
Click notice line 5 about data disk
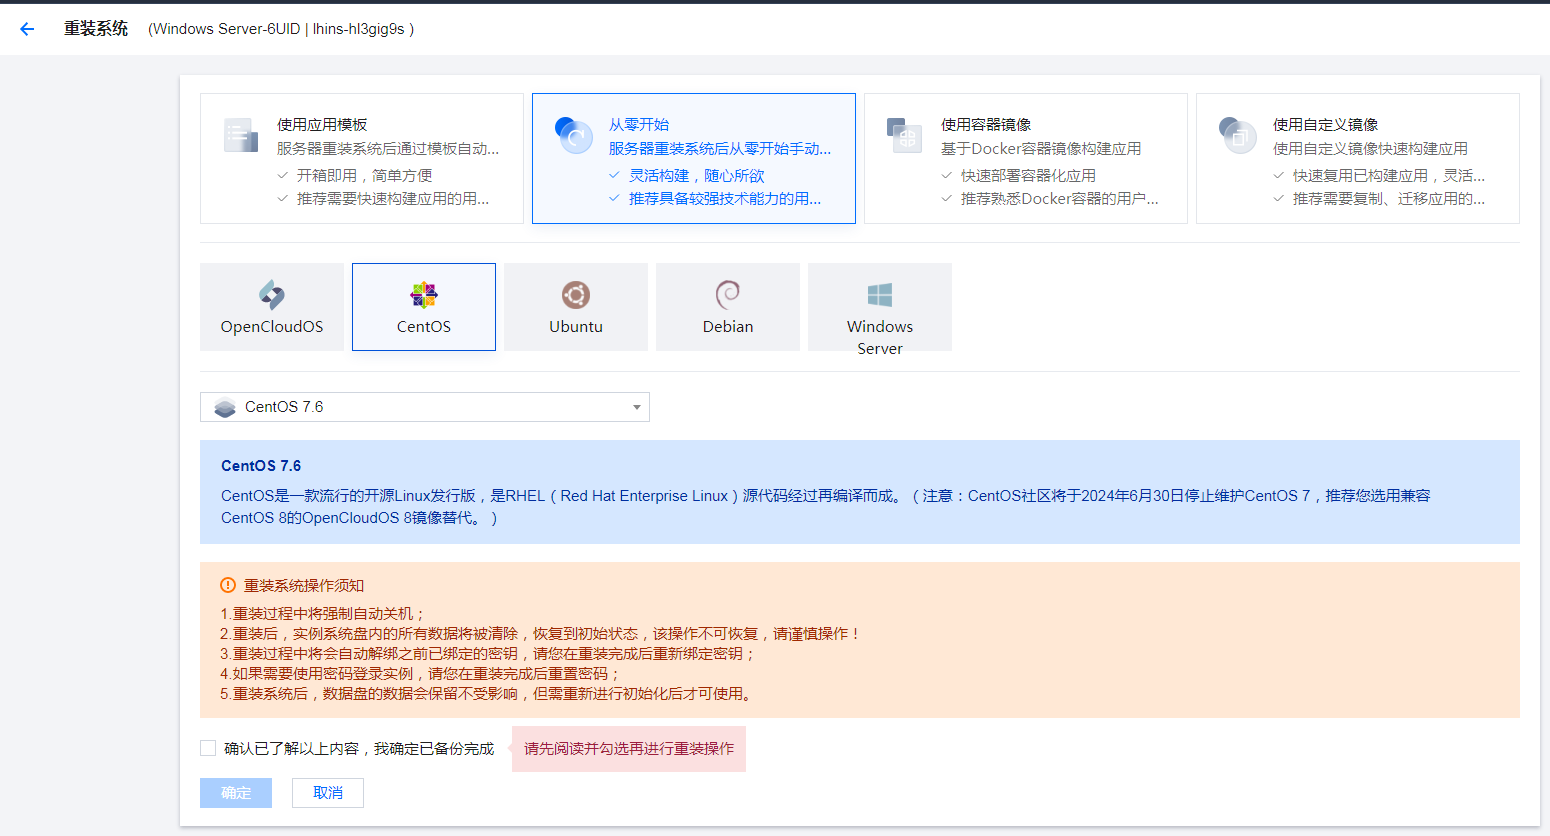[x=488, y=694]
